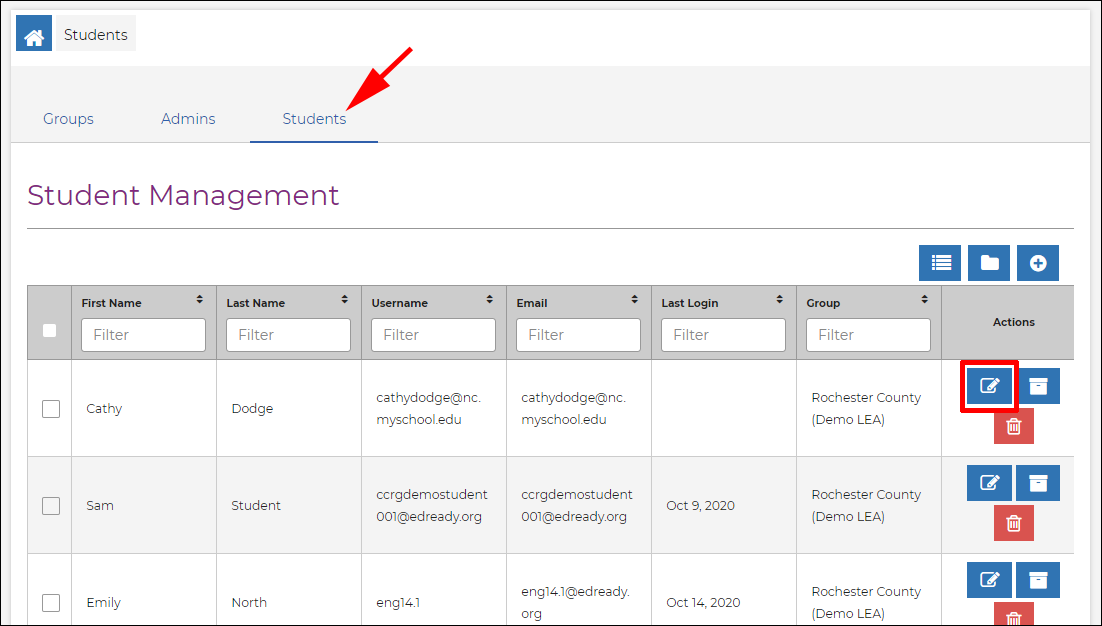
Task: Check the box for Cathy Dodge
Action: point(51,408)
